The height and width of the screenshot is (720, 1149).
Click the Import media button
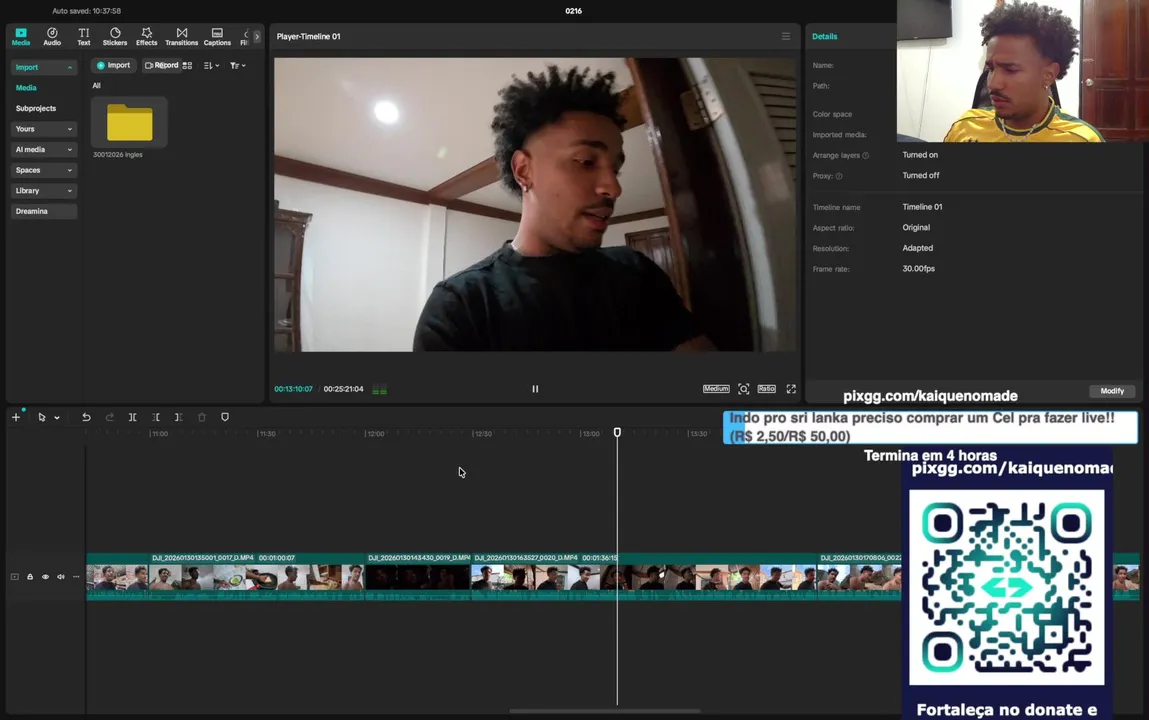pos(114,65)
